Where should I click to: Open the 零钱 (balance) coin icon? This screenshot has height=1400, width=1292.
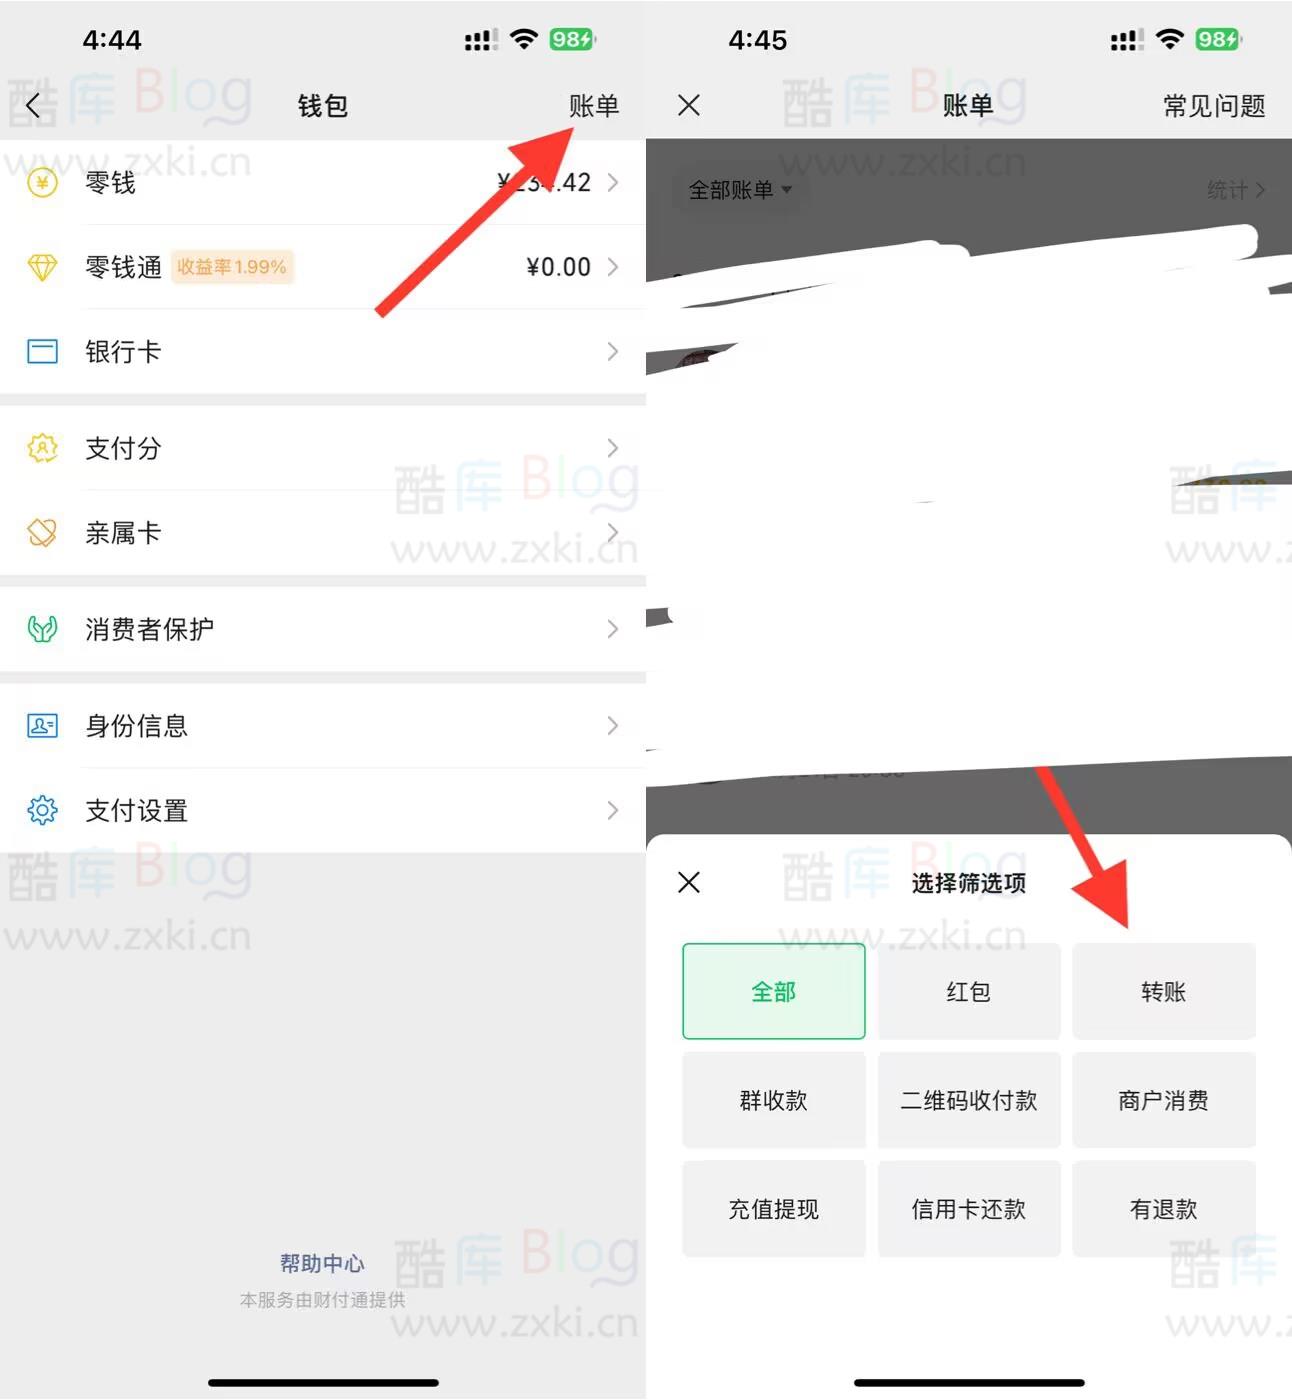[x=42, y=183]
